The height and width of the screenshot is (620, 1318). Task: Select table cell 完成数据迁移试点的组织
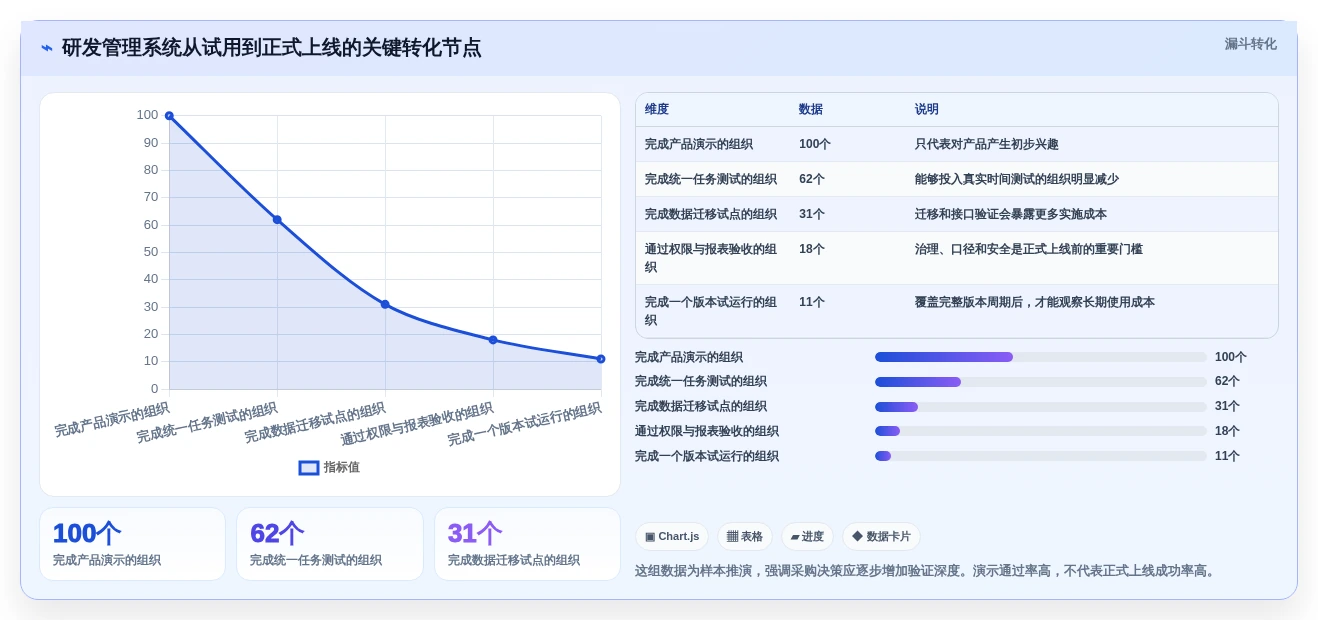[711, 214]
